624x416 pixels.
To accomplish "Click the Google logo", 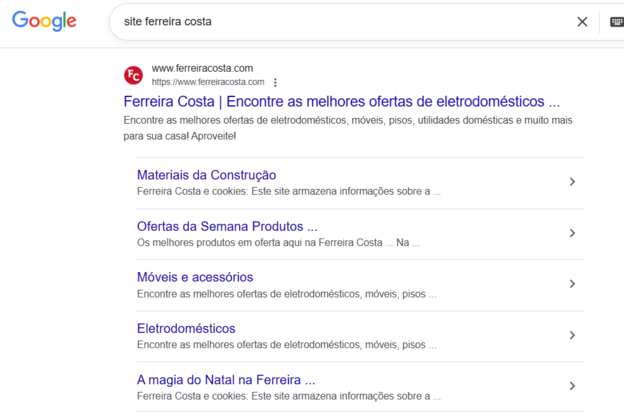I will click(44, 21).
